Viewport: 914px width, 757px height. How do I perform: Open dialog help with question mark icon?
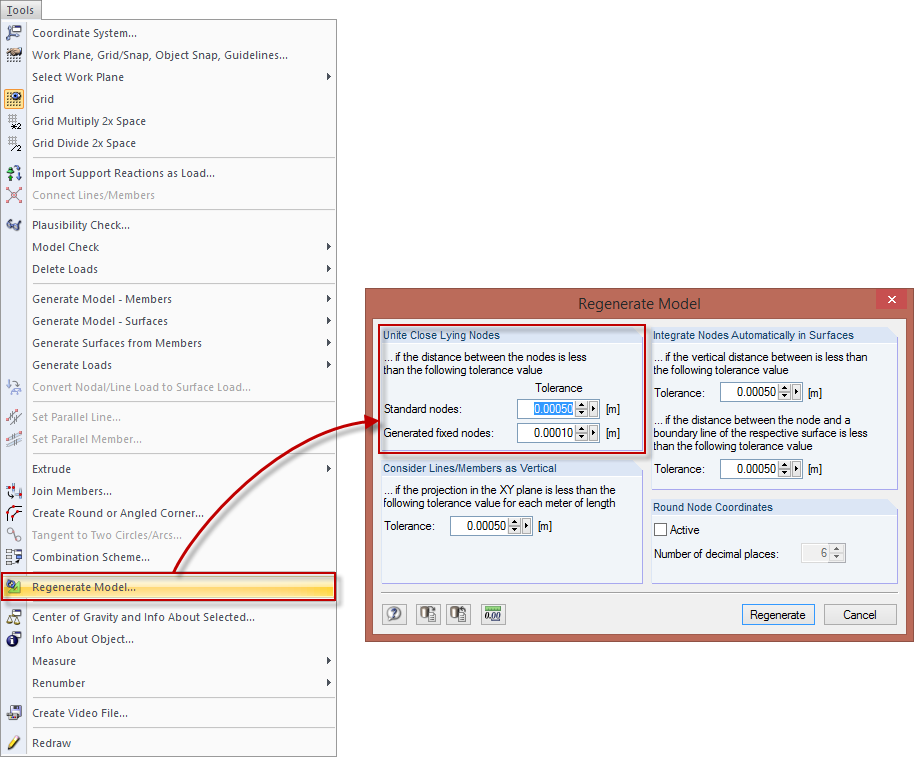point(395,614)
